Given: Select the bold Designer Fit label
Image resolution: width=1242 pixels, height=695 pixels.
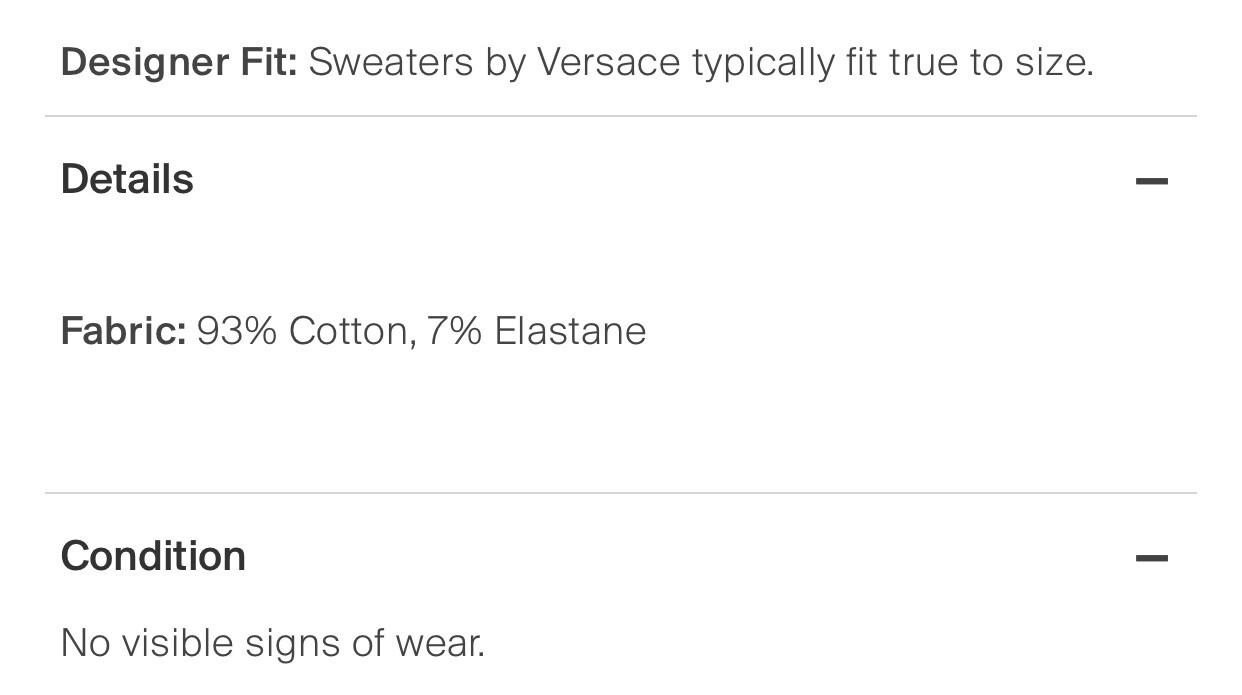Looking at the screenshot, I should click(179, 63).
